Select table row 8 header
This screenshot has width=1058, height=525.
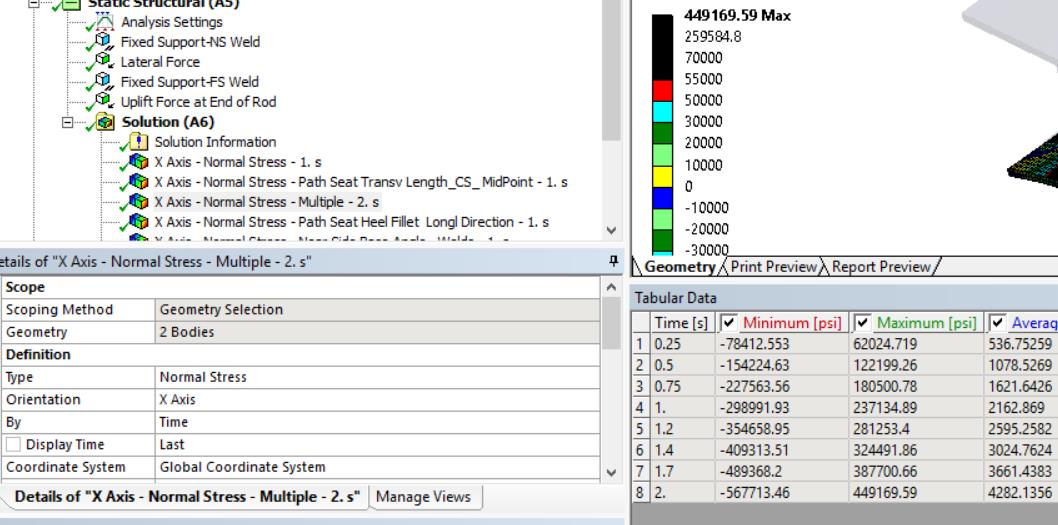(640, 493)
